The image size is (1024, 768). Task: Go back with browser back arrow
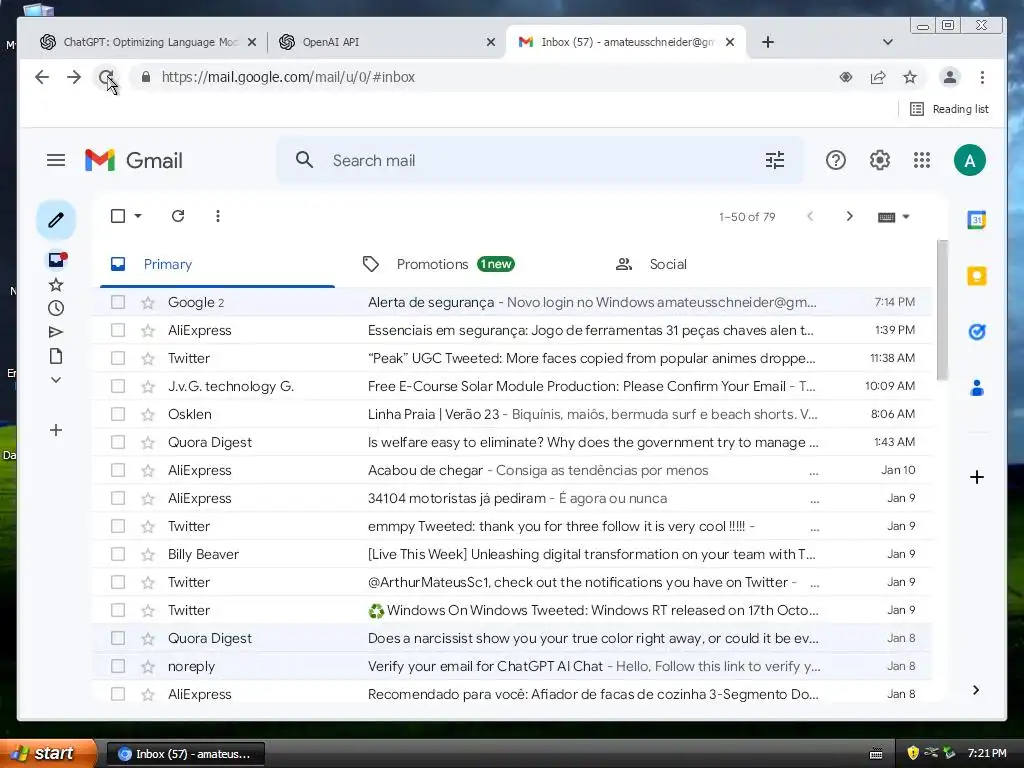click(x=42, y=77)
